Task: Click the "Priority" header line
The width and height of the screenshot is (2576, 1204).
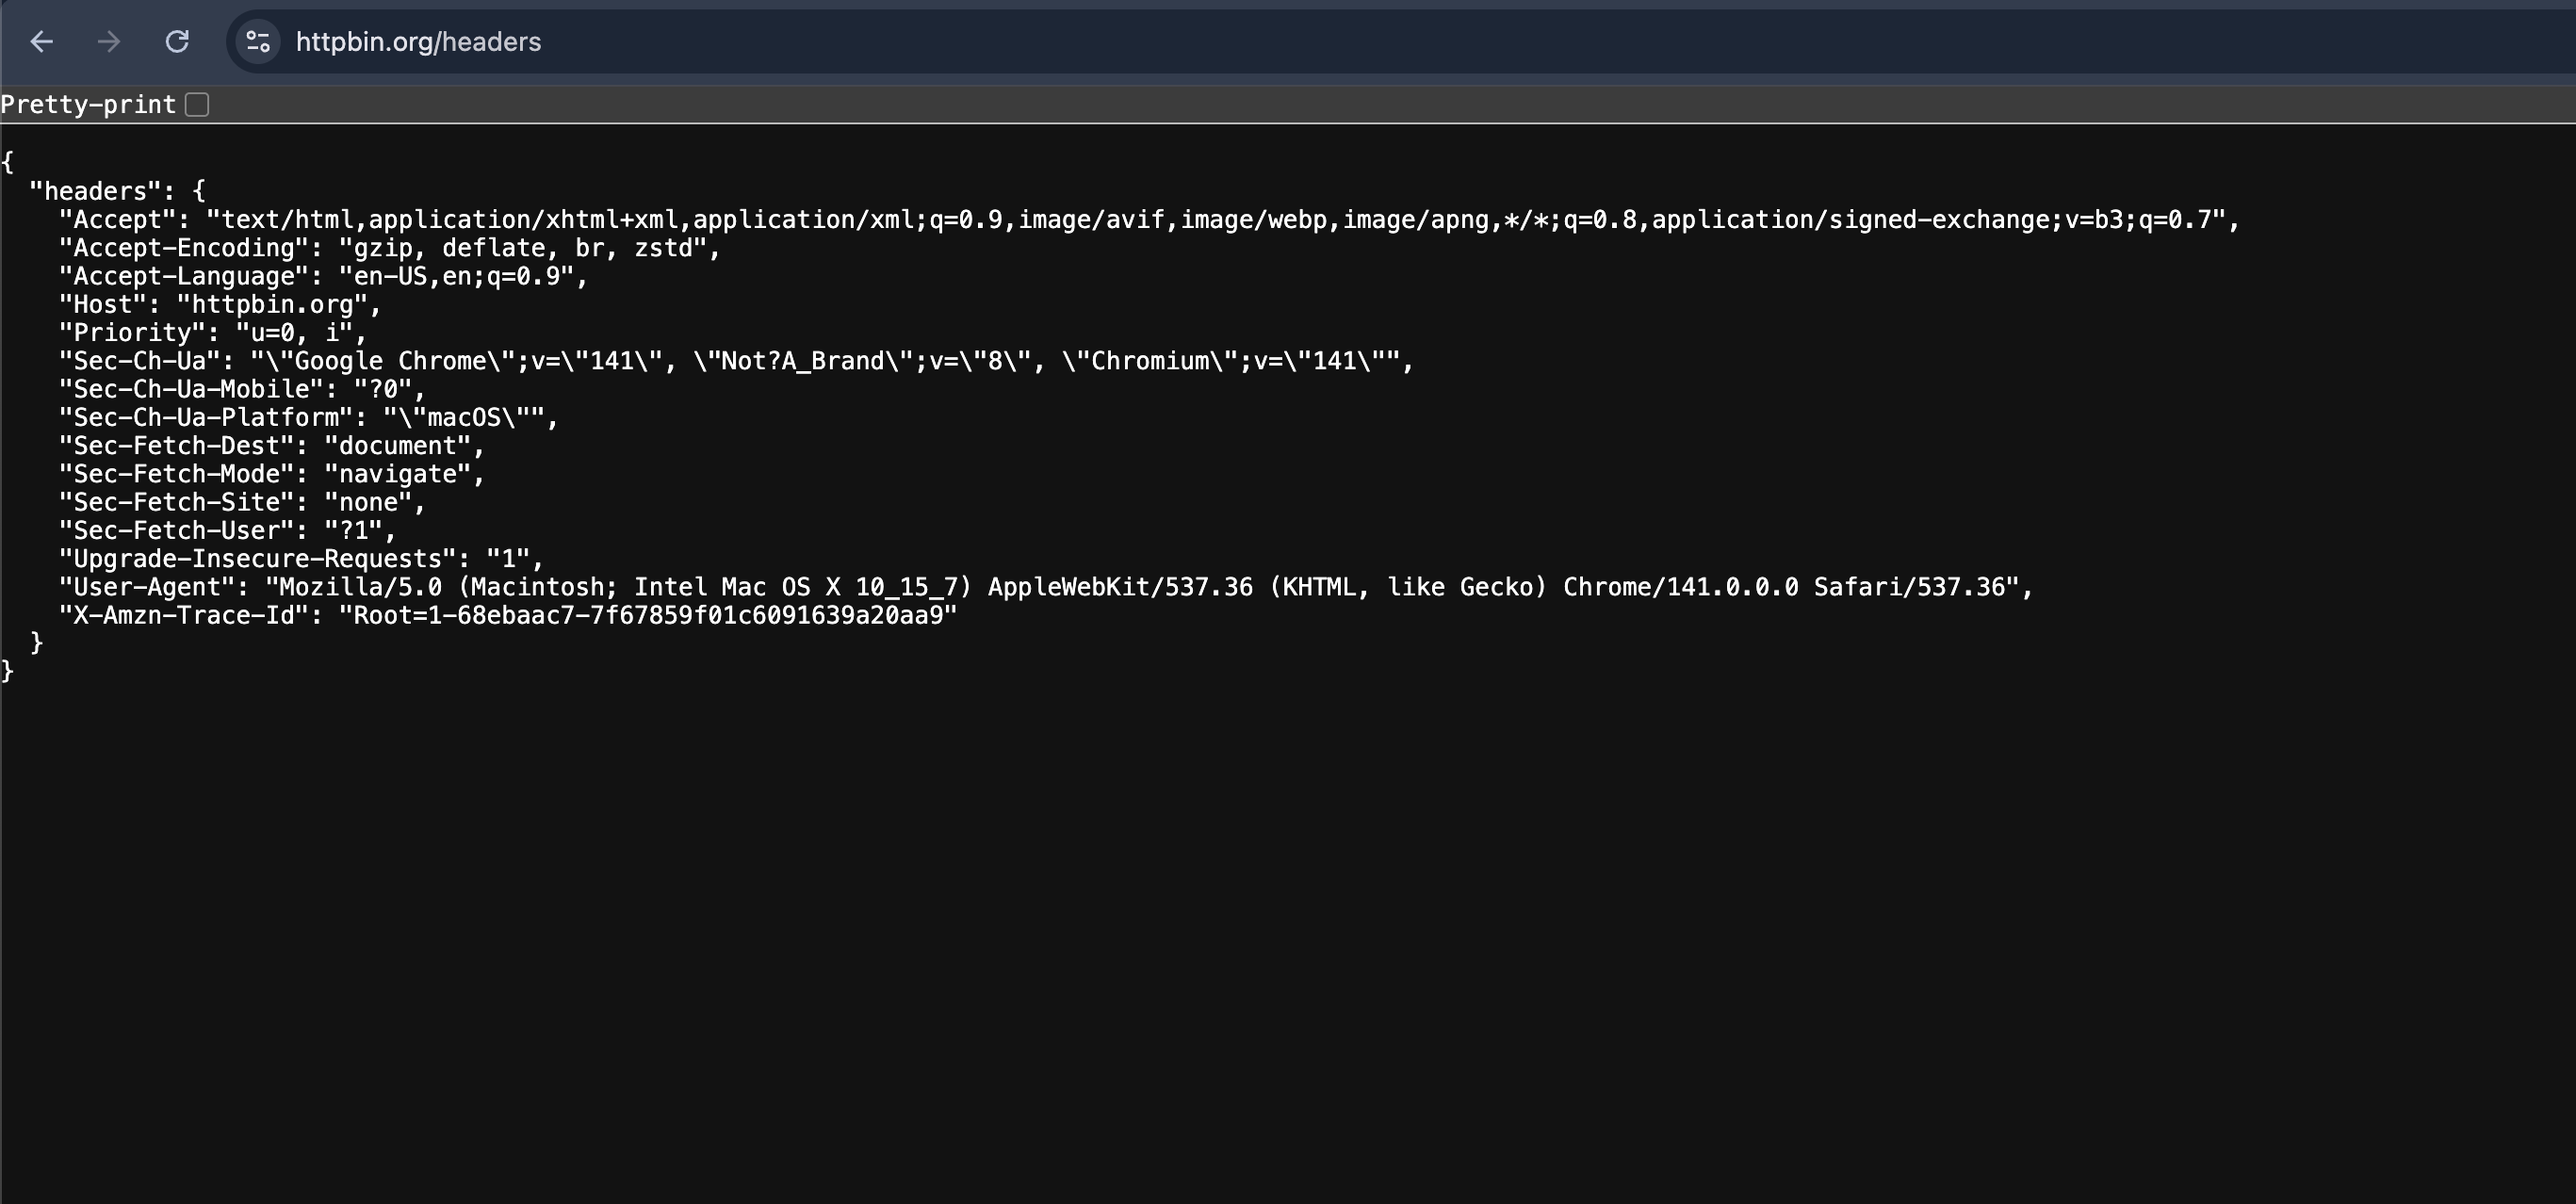Action: click(x=212, y=332)
